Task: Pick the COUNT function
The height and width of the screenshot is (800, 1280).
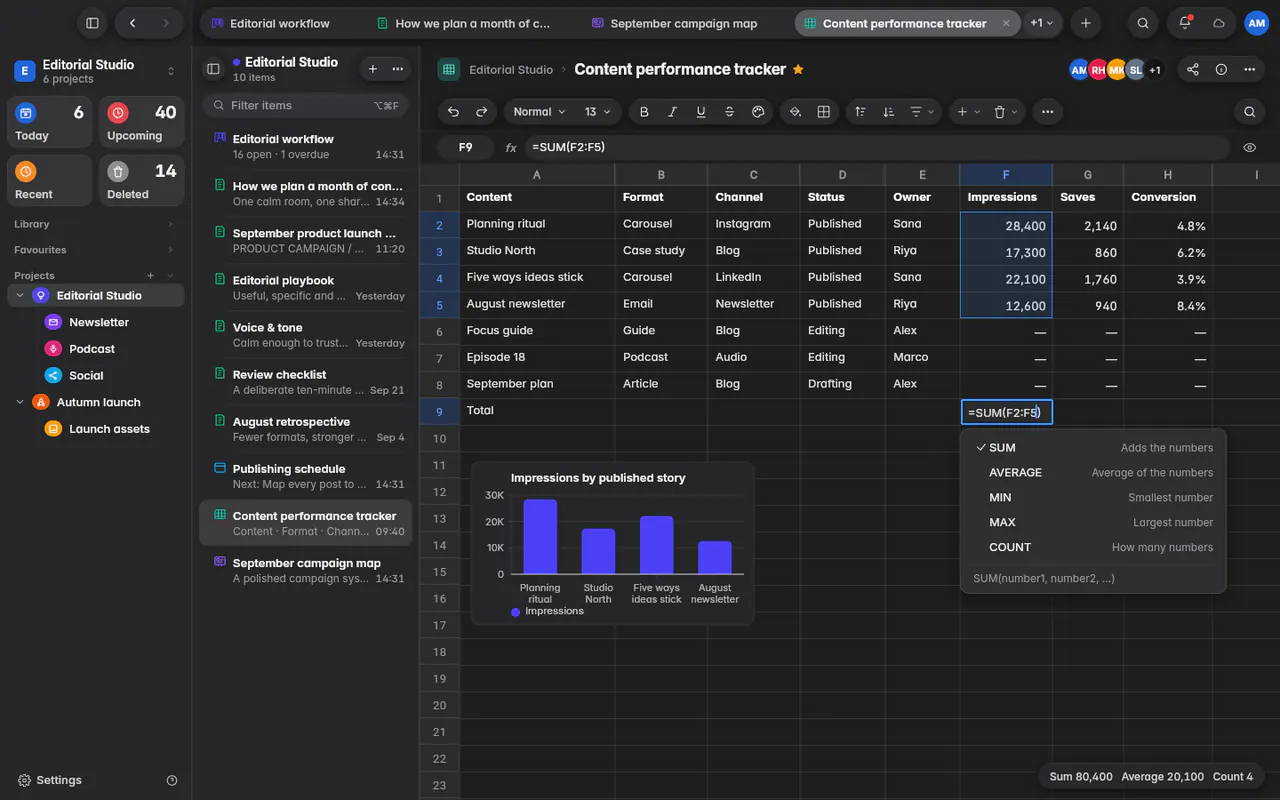Action: pyautogui.click(x=1093, y=547)
